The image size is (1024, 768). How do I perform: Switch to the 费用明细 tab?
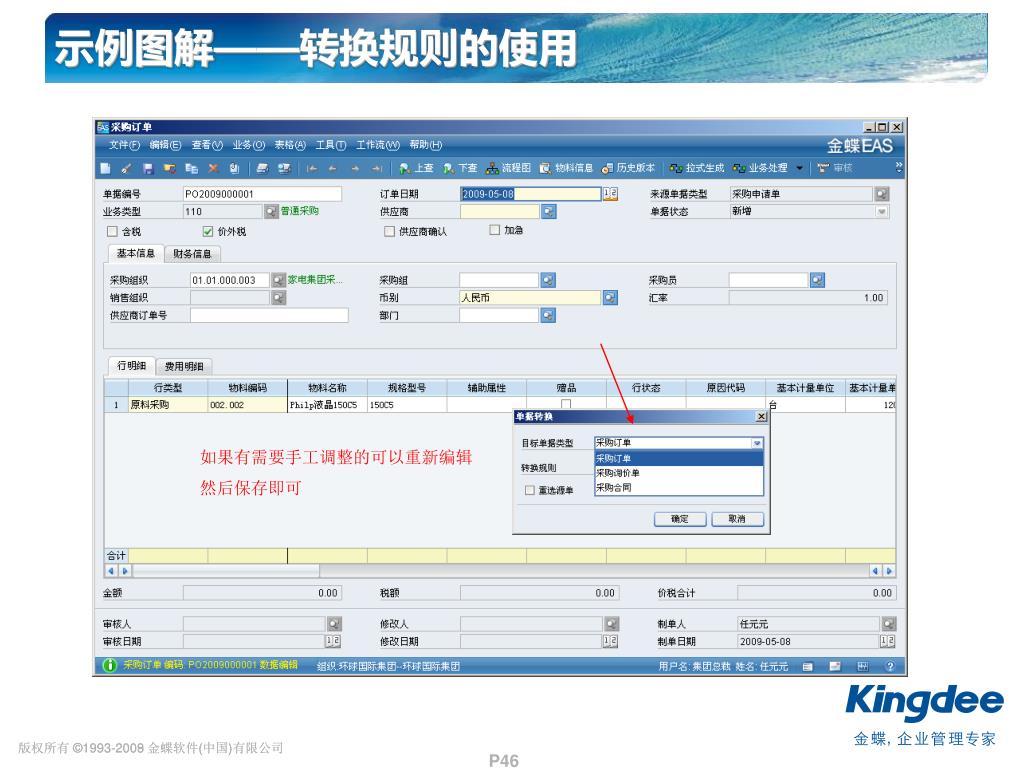pyautogui.click(x=184, y=366)
